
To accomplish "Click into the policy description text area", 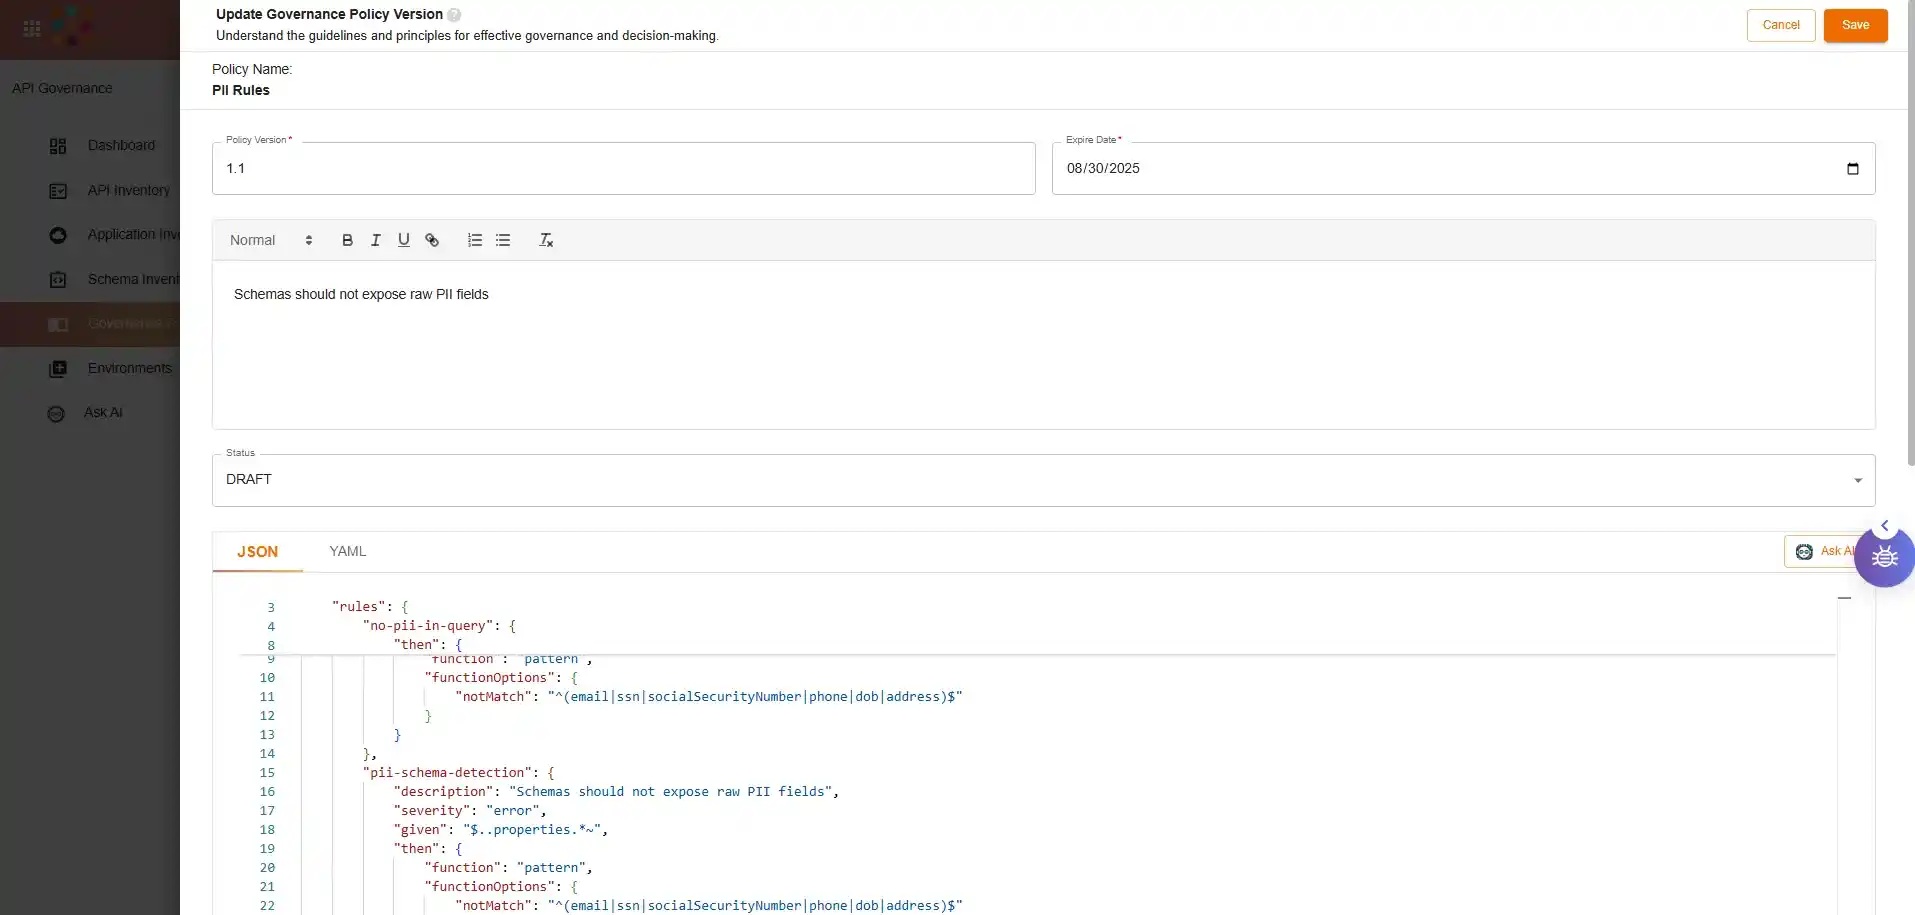I will point(1043,345).
